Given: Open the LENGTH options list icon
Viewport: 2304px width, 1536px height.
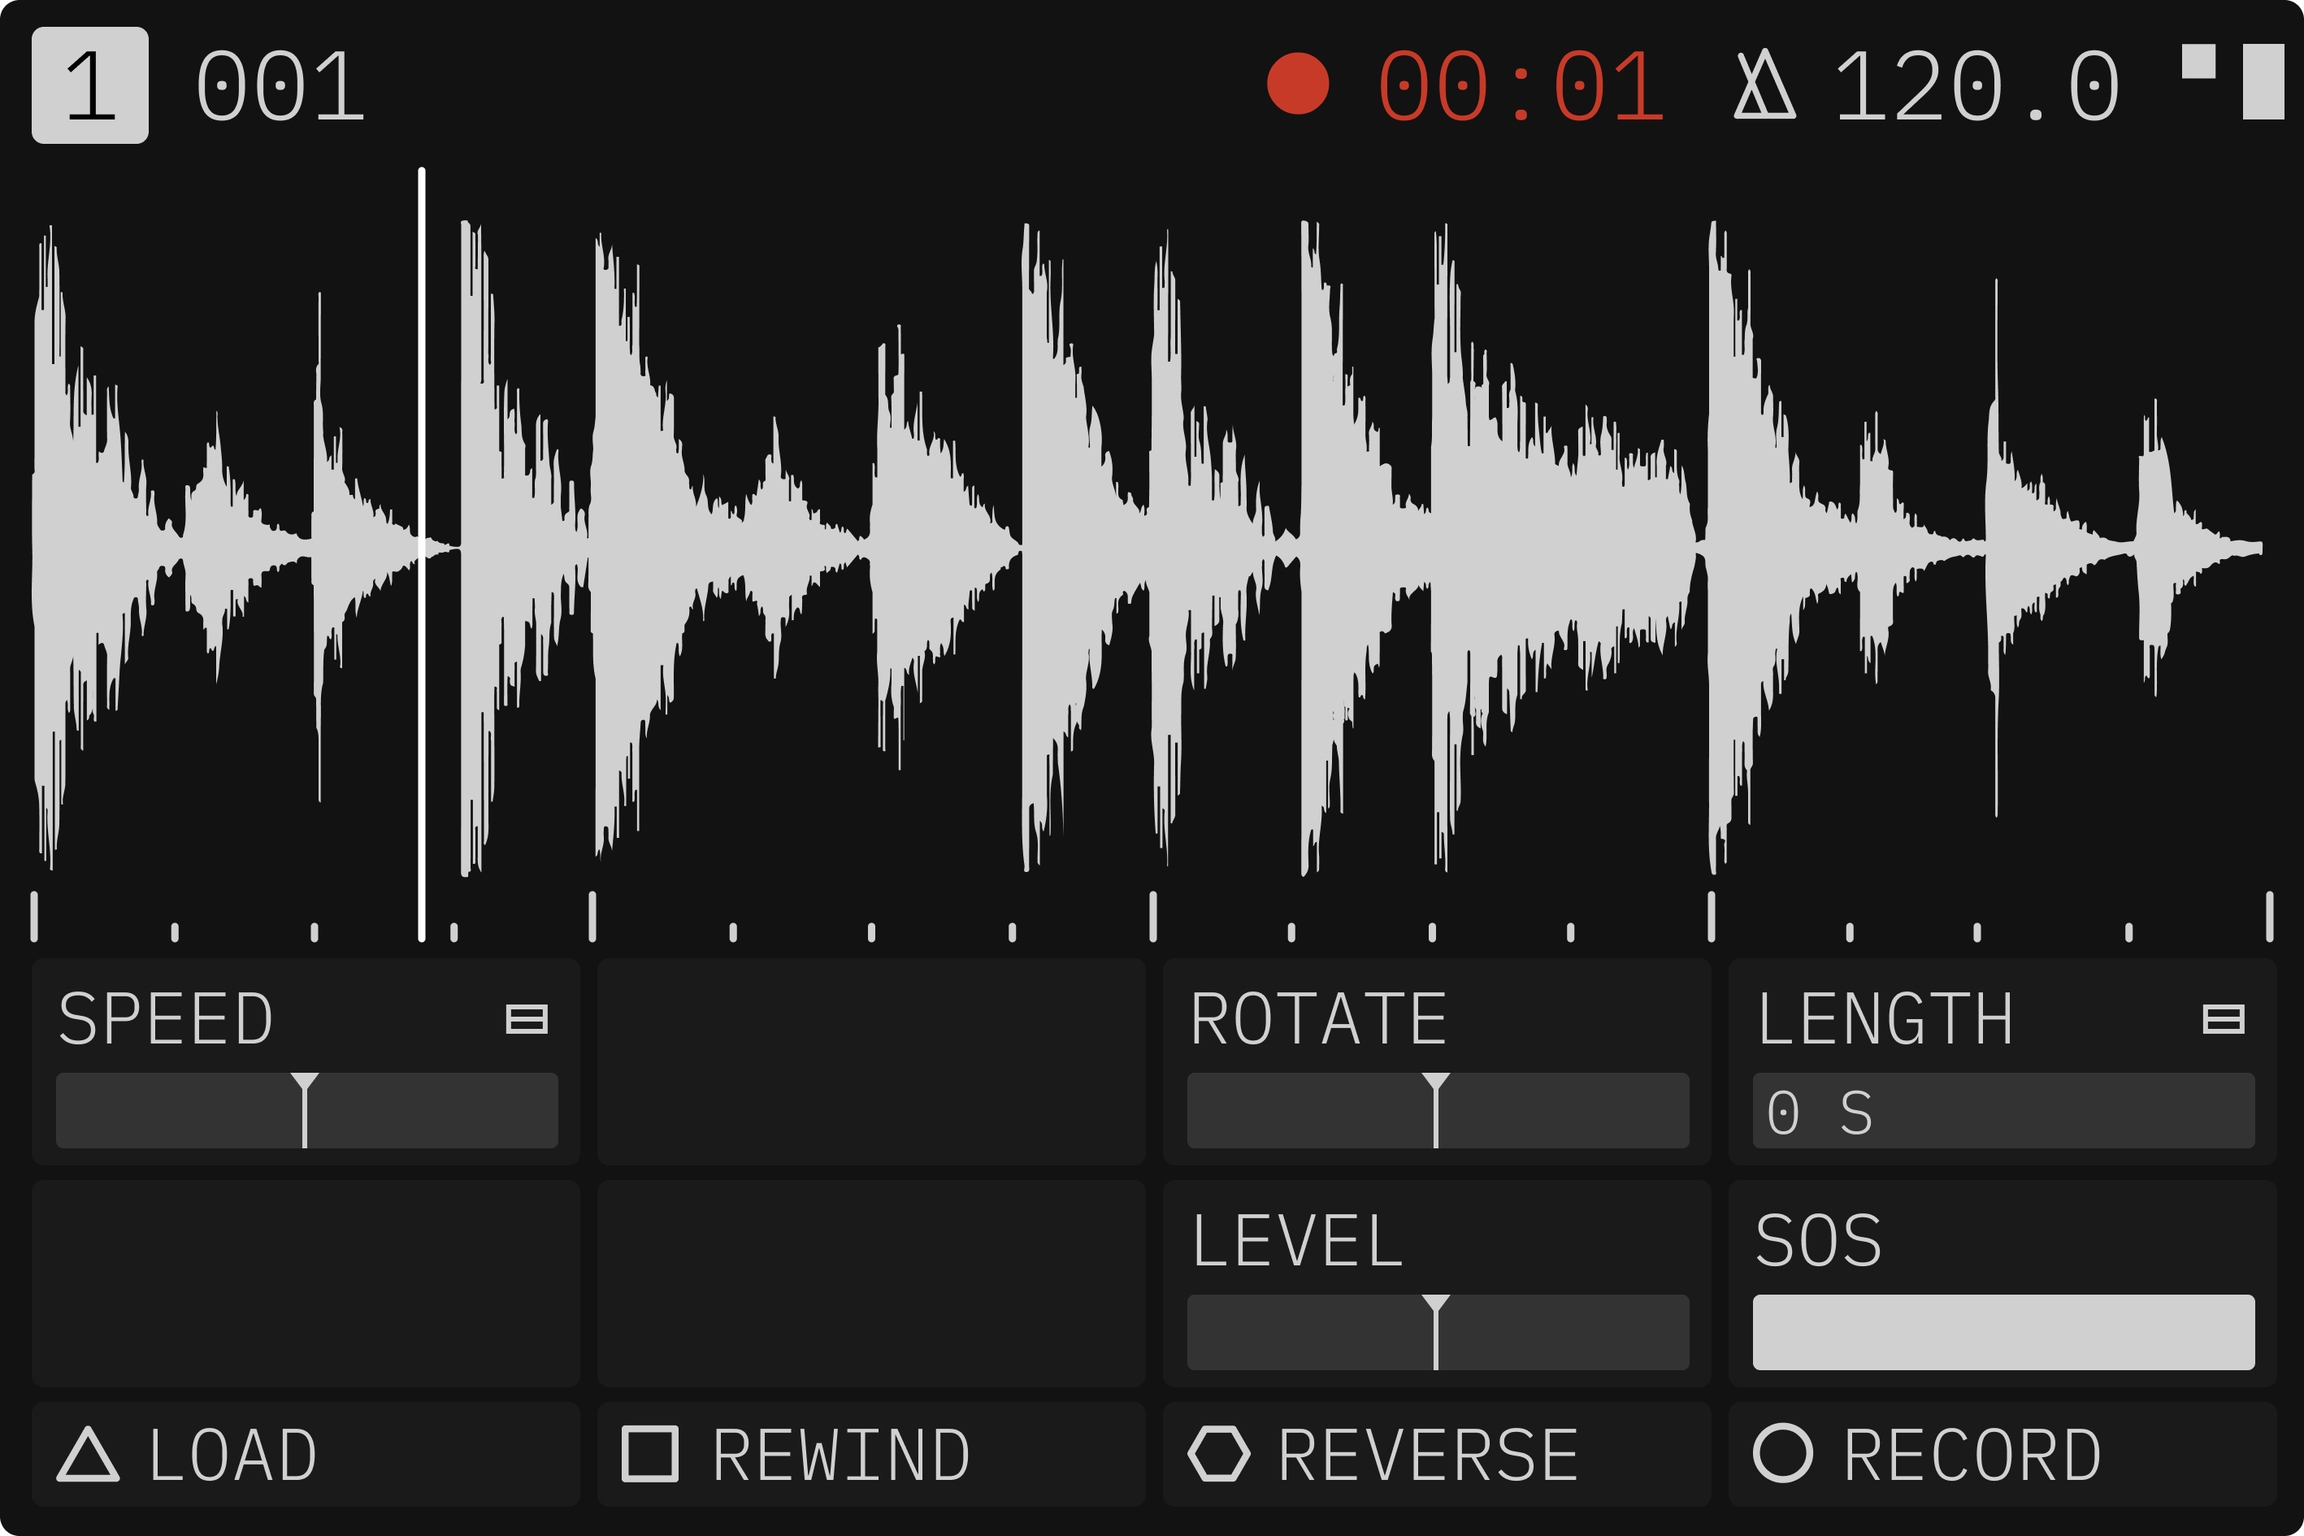Looking at the screenshot, I should [x=2223, y=1019].
